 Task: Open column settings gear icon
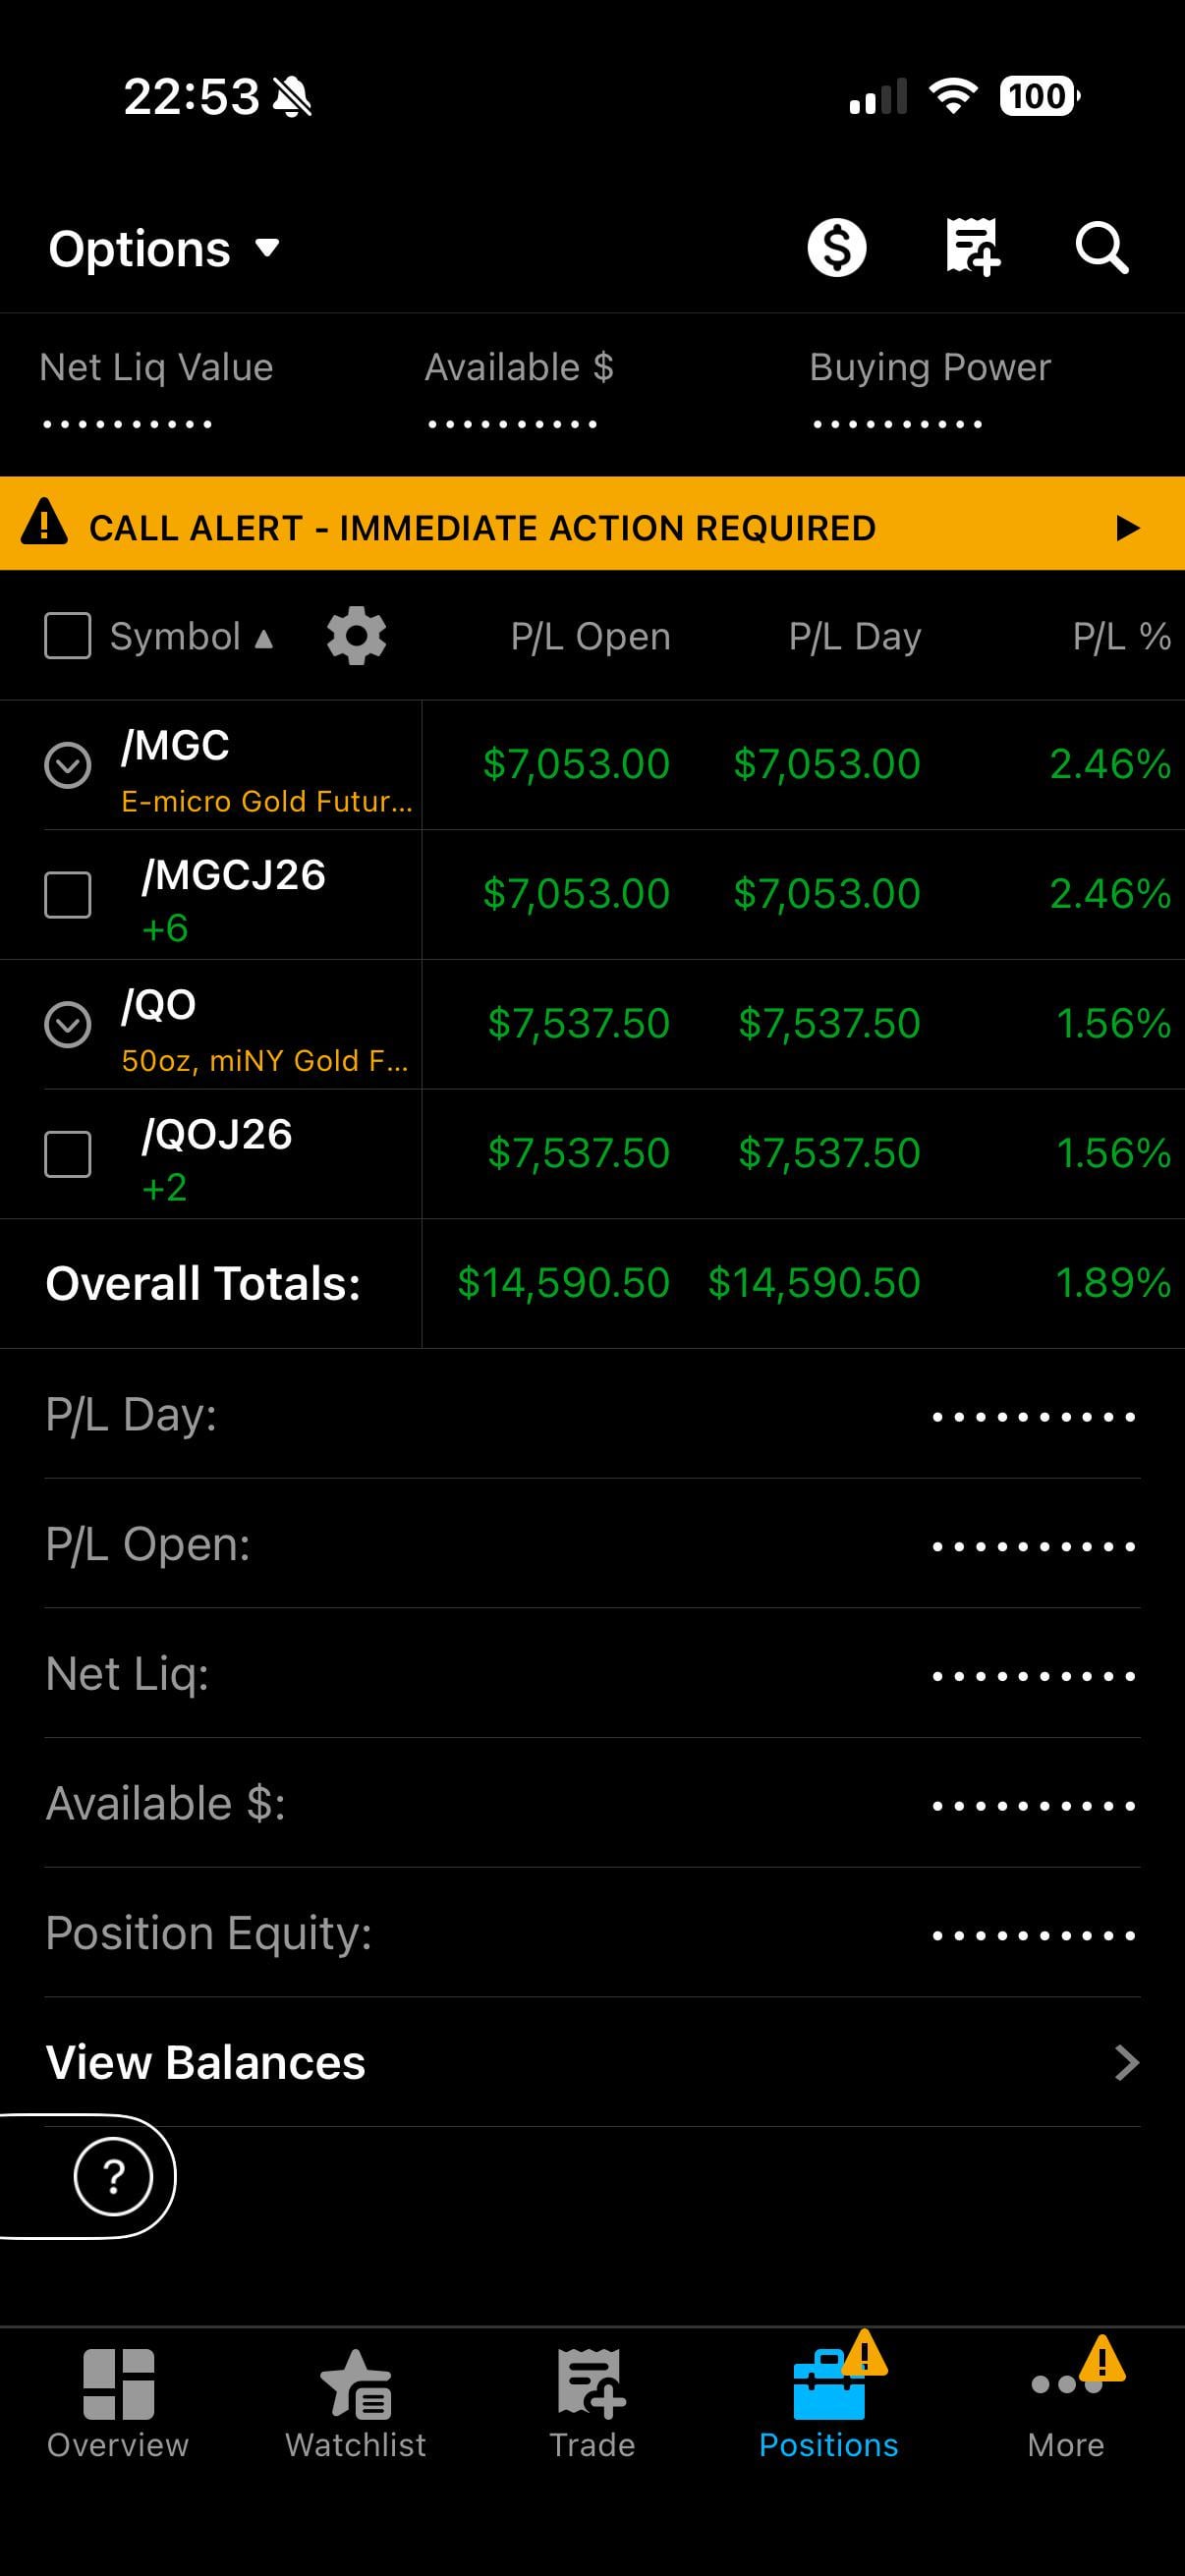[x=356, y=636]
